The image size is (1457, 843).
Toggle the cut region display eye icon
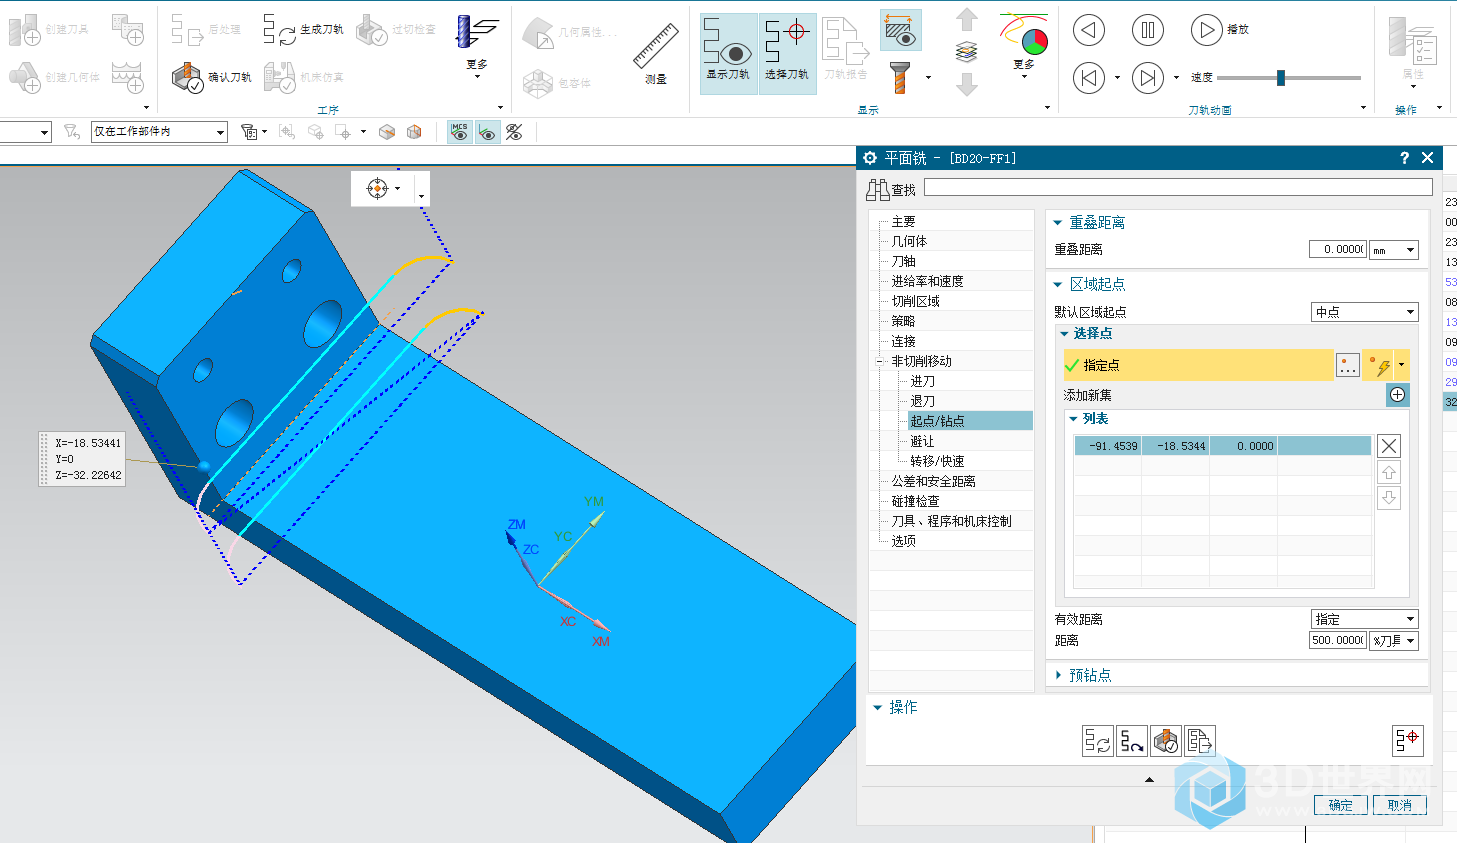(900, 30)
